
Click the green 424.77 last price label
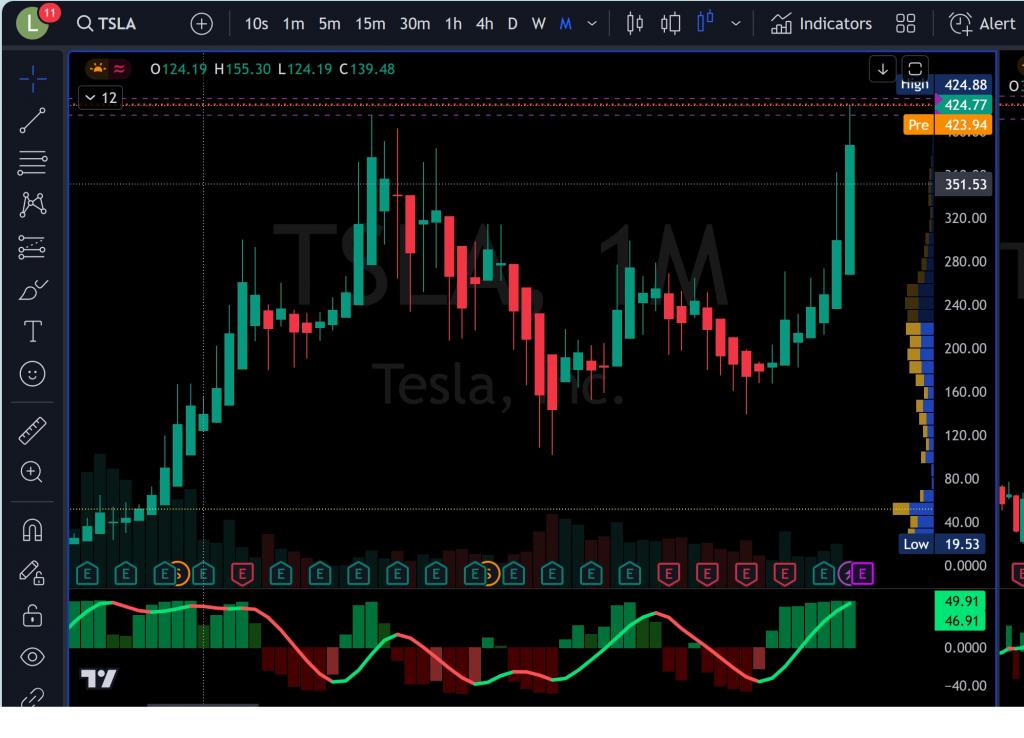965,104
